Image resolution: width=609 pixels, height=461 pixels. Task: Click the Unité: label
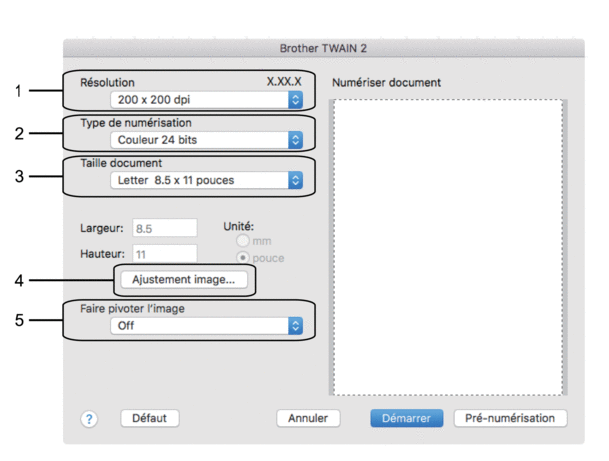tap(238, 226)
